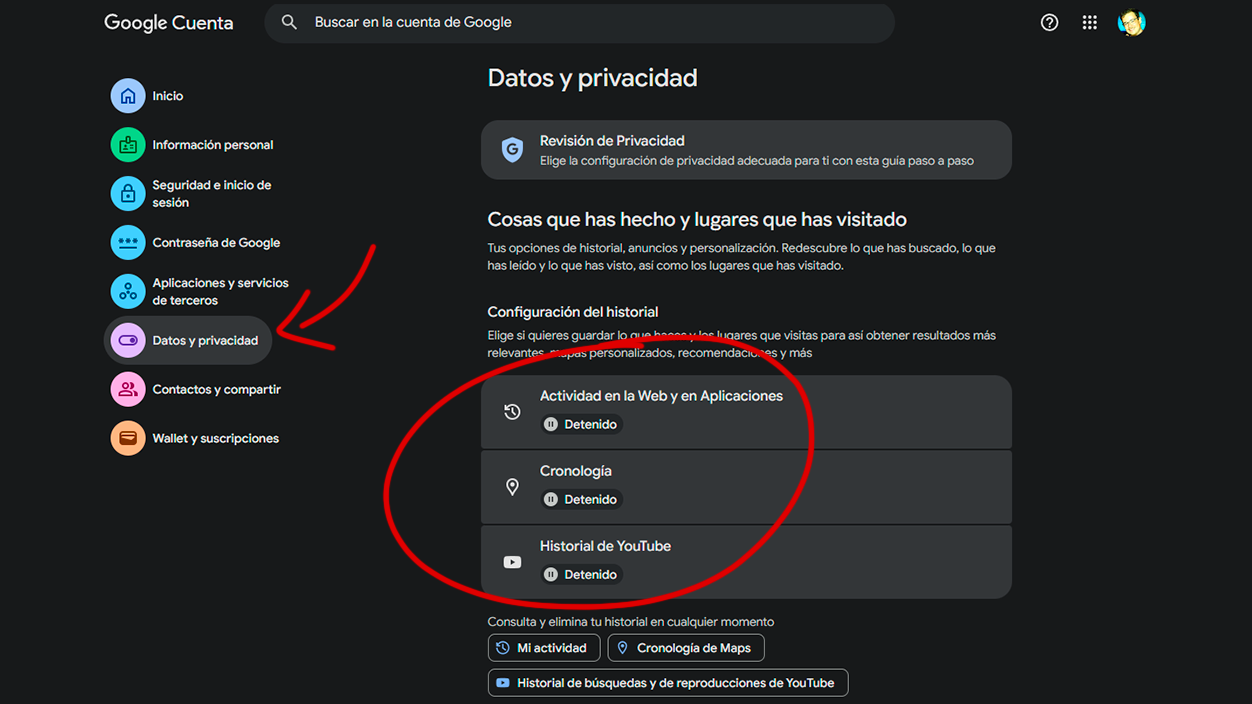Toggle Detenido on the Cronología setting
The width and height of the screenshot is (1252, 704).
coord(581,498)
